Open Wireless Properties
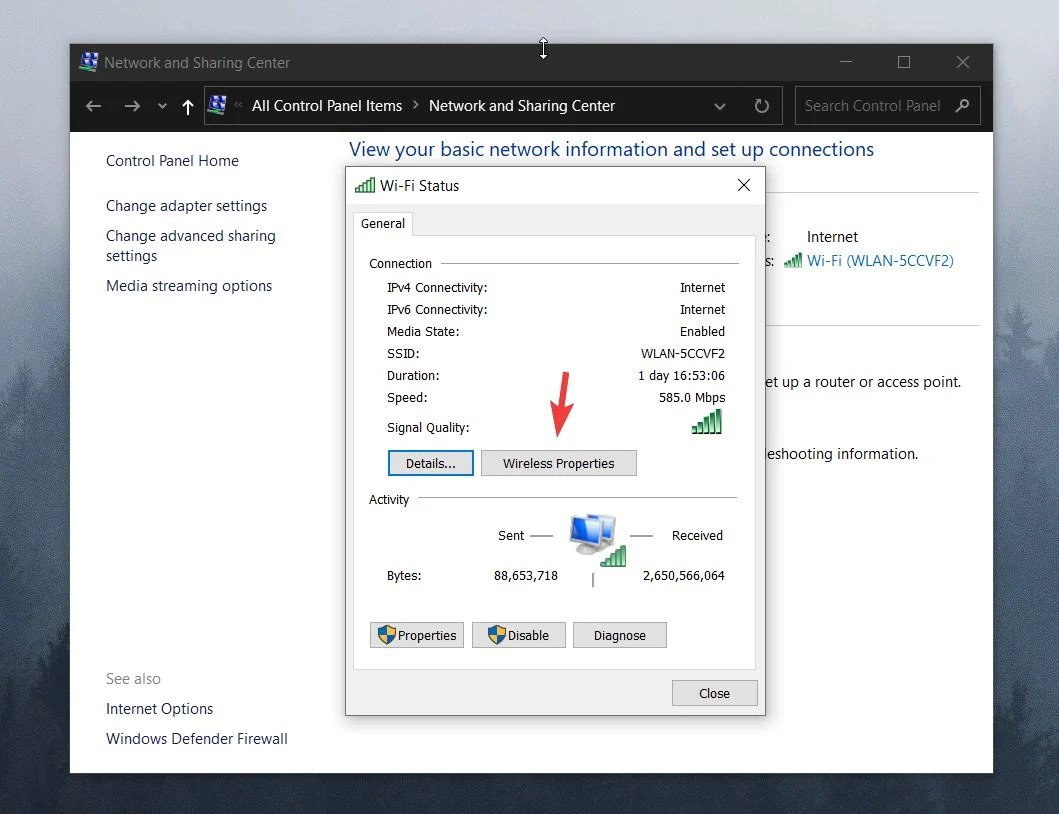 click(559, 463)
